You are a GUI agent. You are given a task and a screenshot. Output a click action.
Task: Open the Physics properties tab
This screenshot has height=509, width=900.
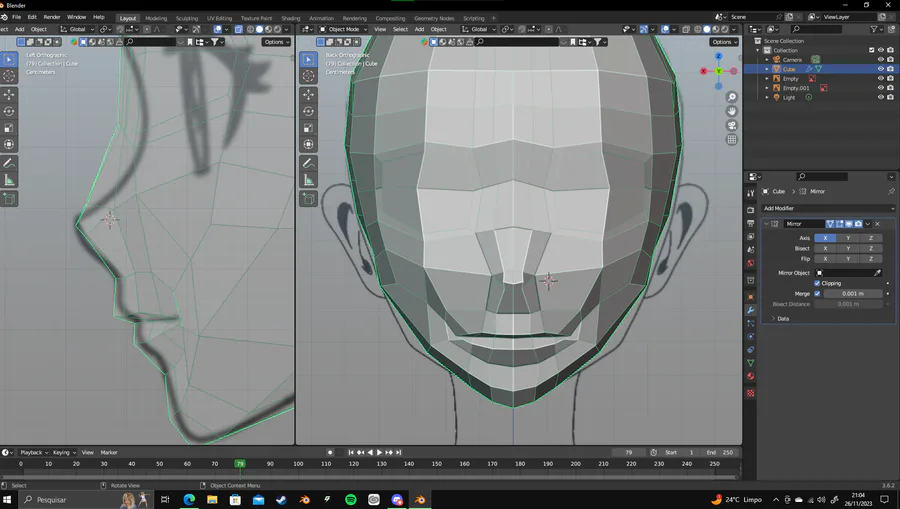(x=750, y=337)
